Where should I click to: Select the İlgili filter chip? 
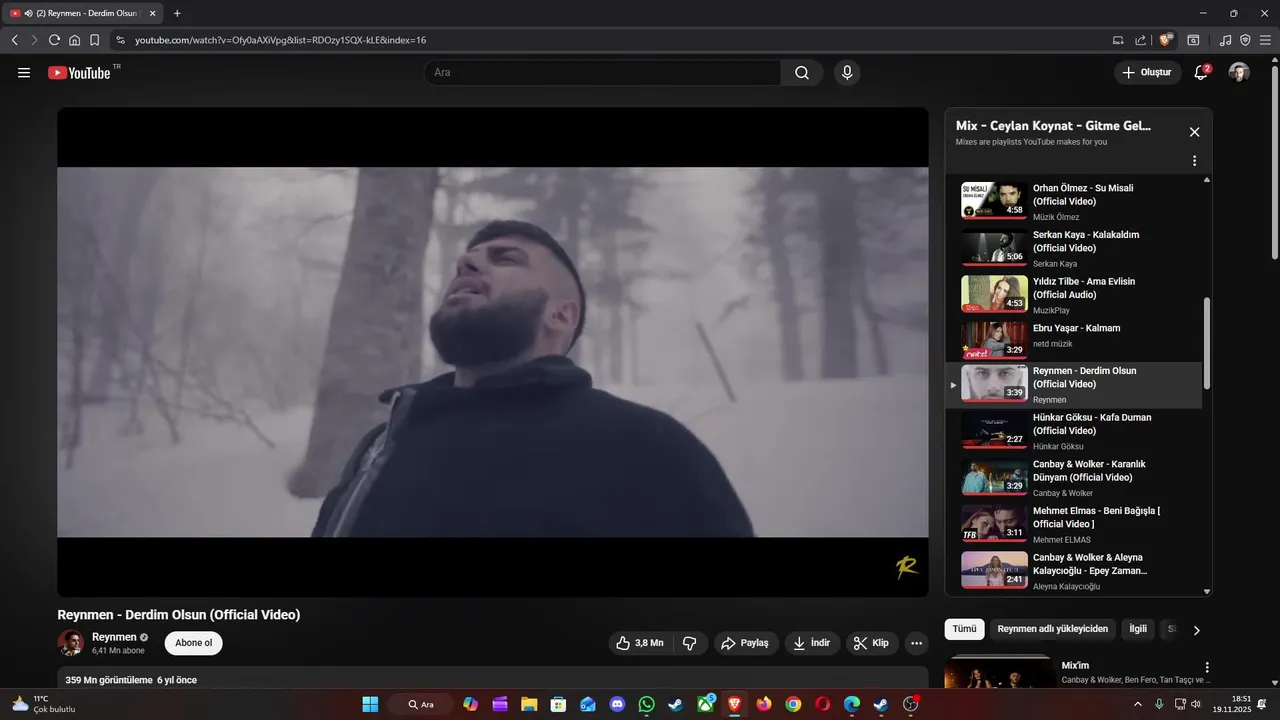(1138, 629)
